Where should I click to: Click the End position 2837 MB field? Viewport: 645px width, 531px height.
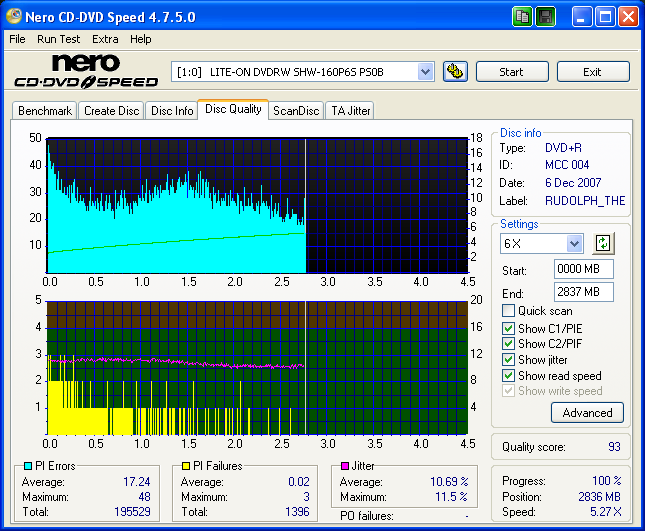pyautogui.click(x=584, y=292)
